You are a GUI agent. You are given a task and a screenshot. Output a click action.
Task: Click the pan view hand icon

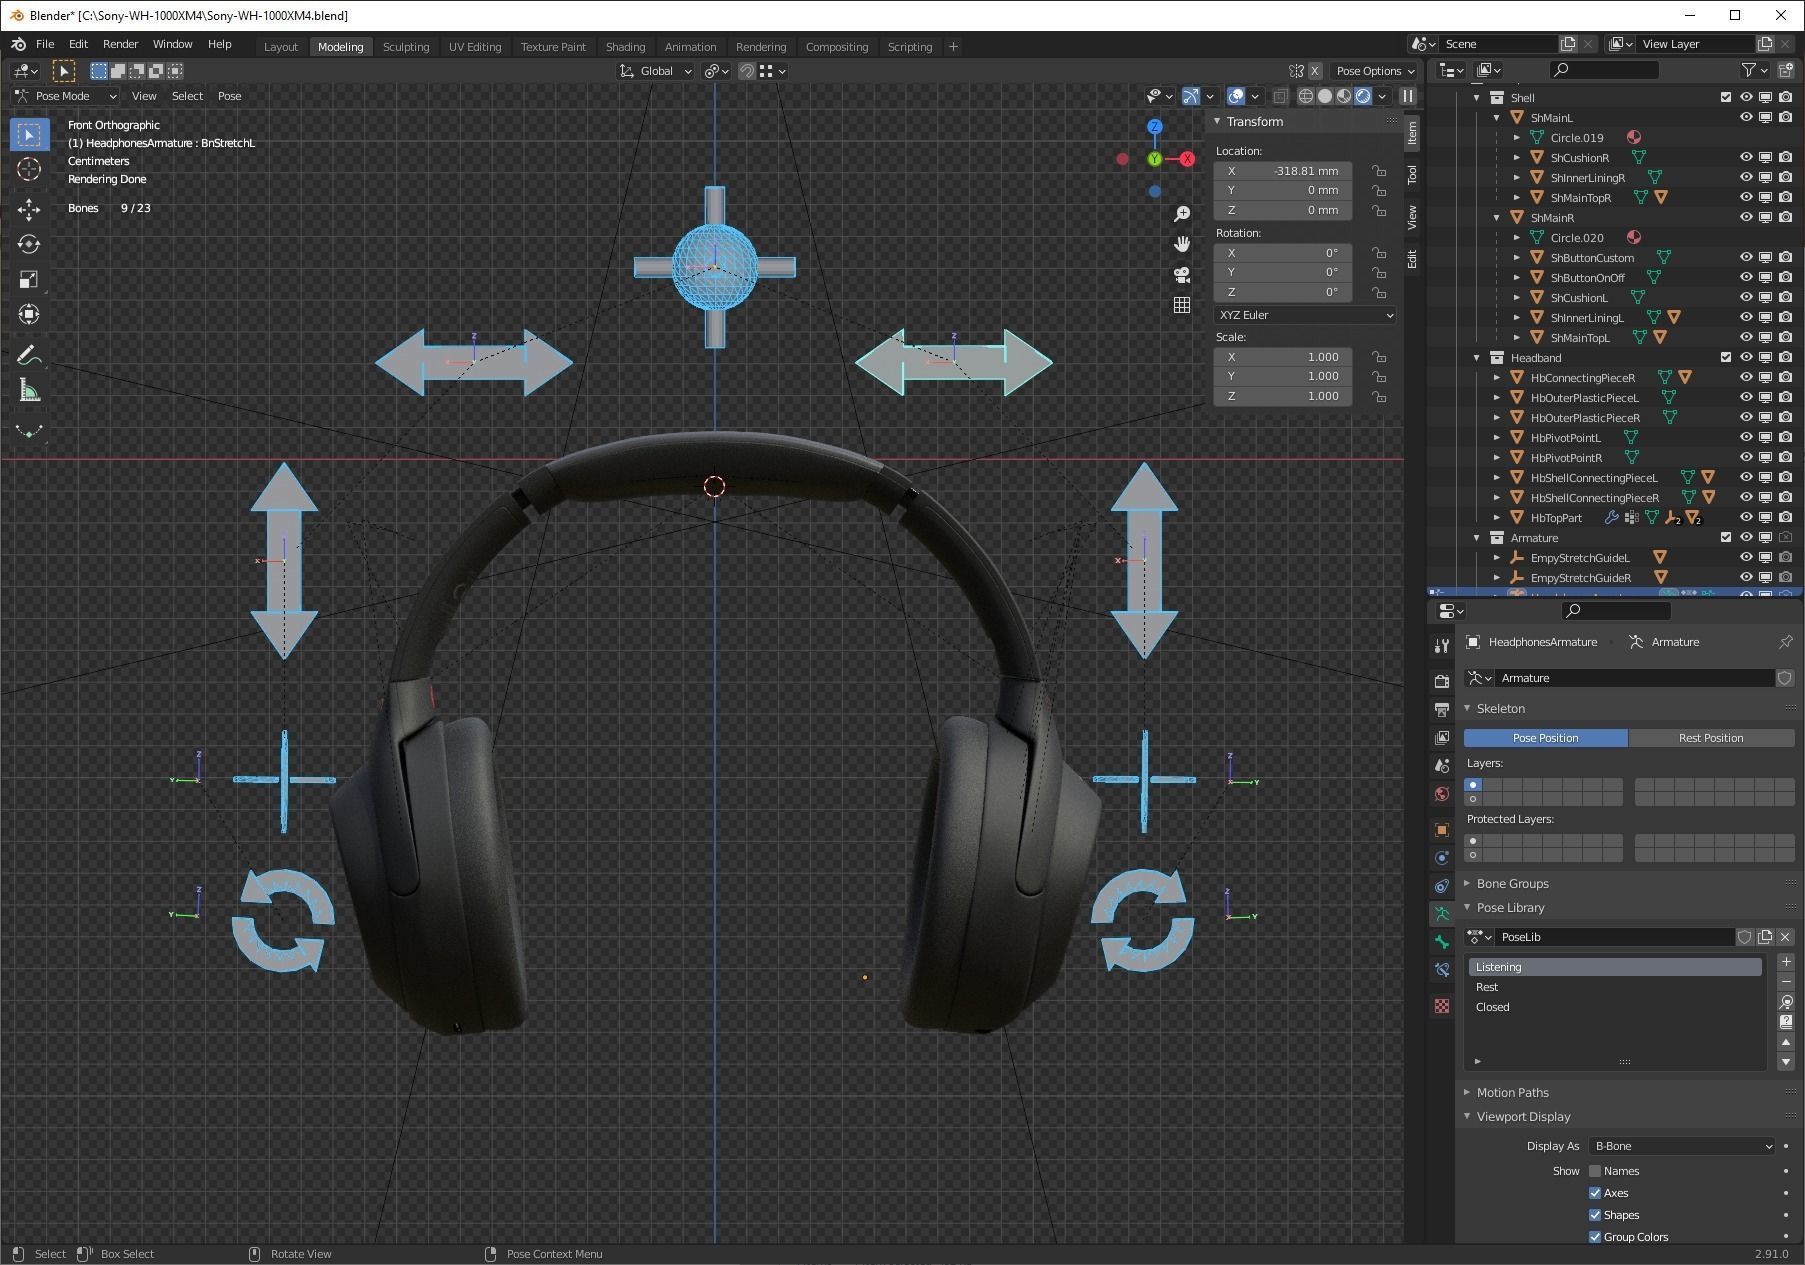[x=1182, y=244]
